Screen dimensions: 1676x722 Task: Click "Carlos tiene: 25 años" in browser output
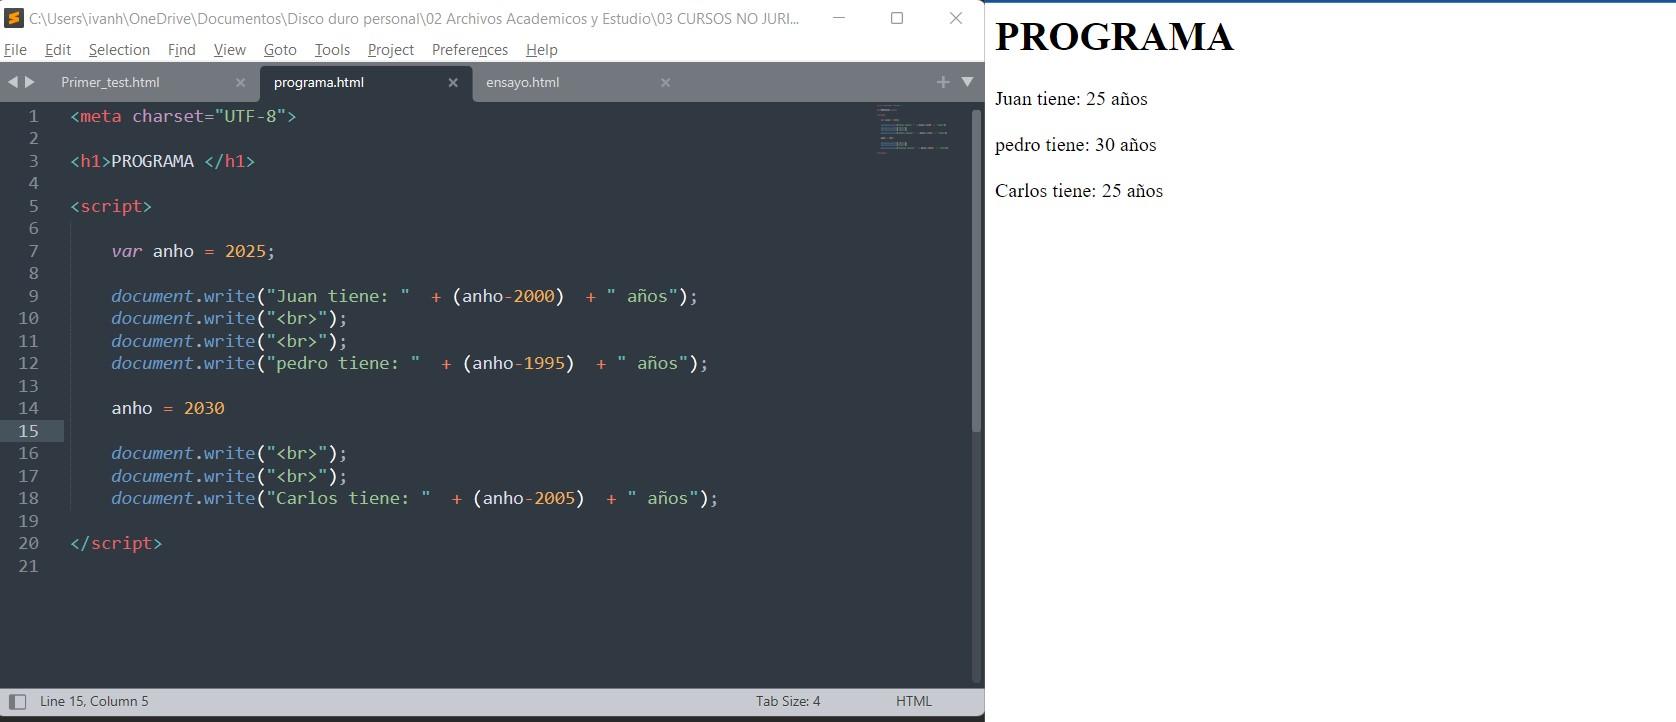pyautogui.click(x=1079, y=191)
